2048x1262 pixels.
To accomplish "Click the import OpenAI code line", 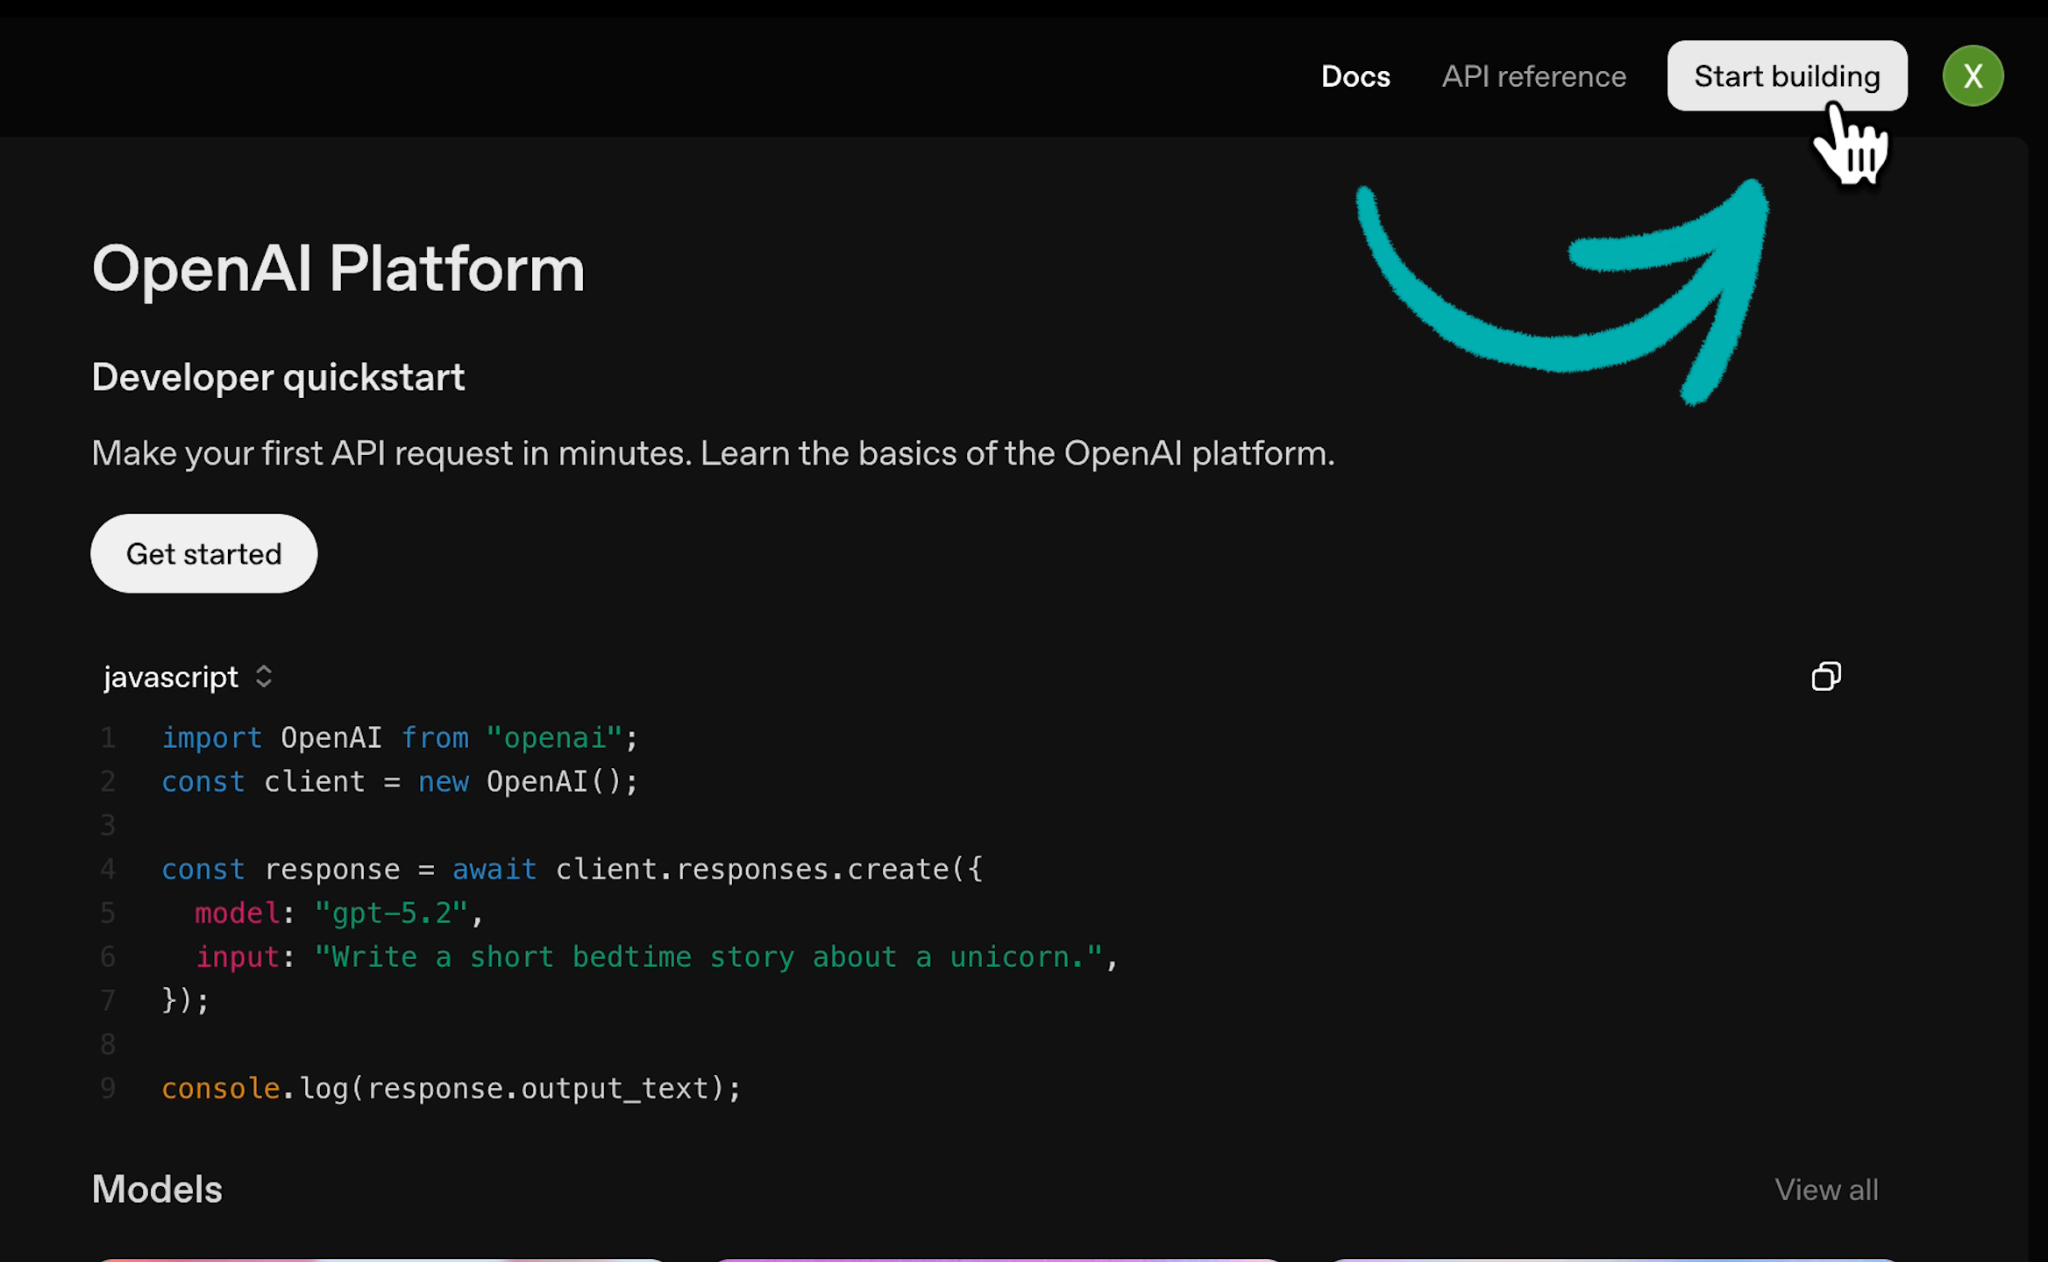I will (x=399, y=738).
